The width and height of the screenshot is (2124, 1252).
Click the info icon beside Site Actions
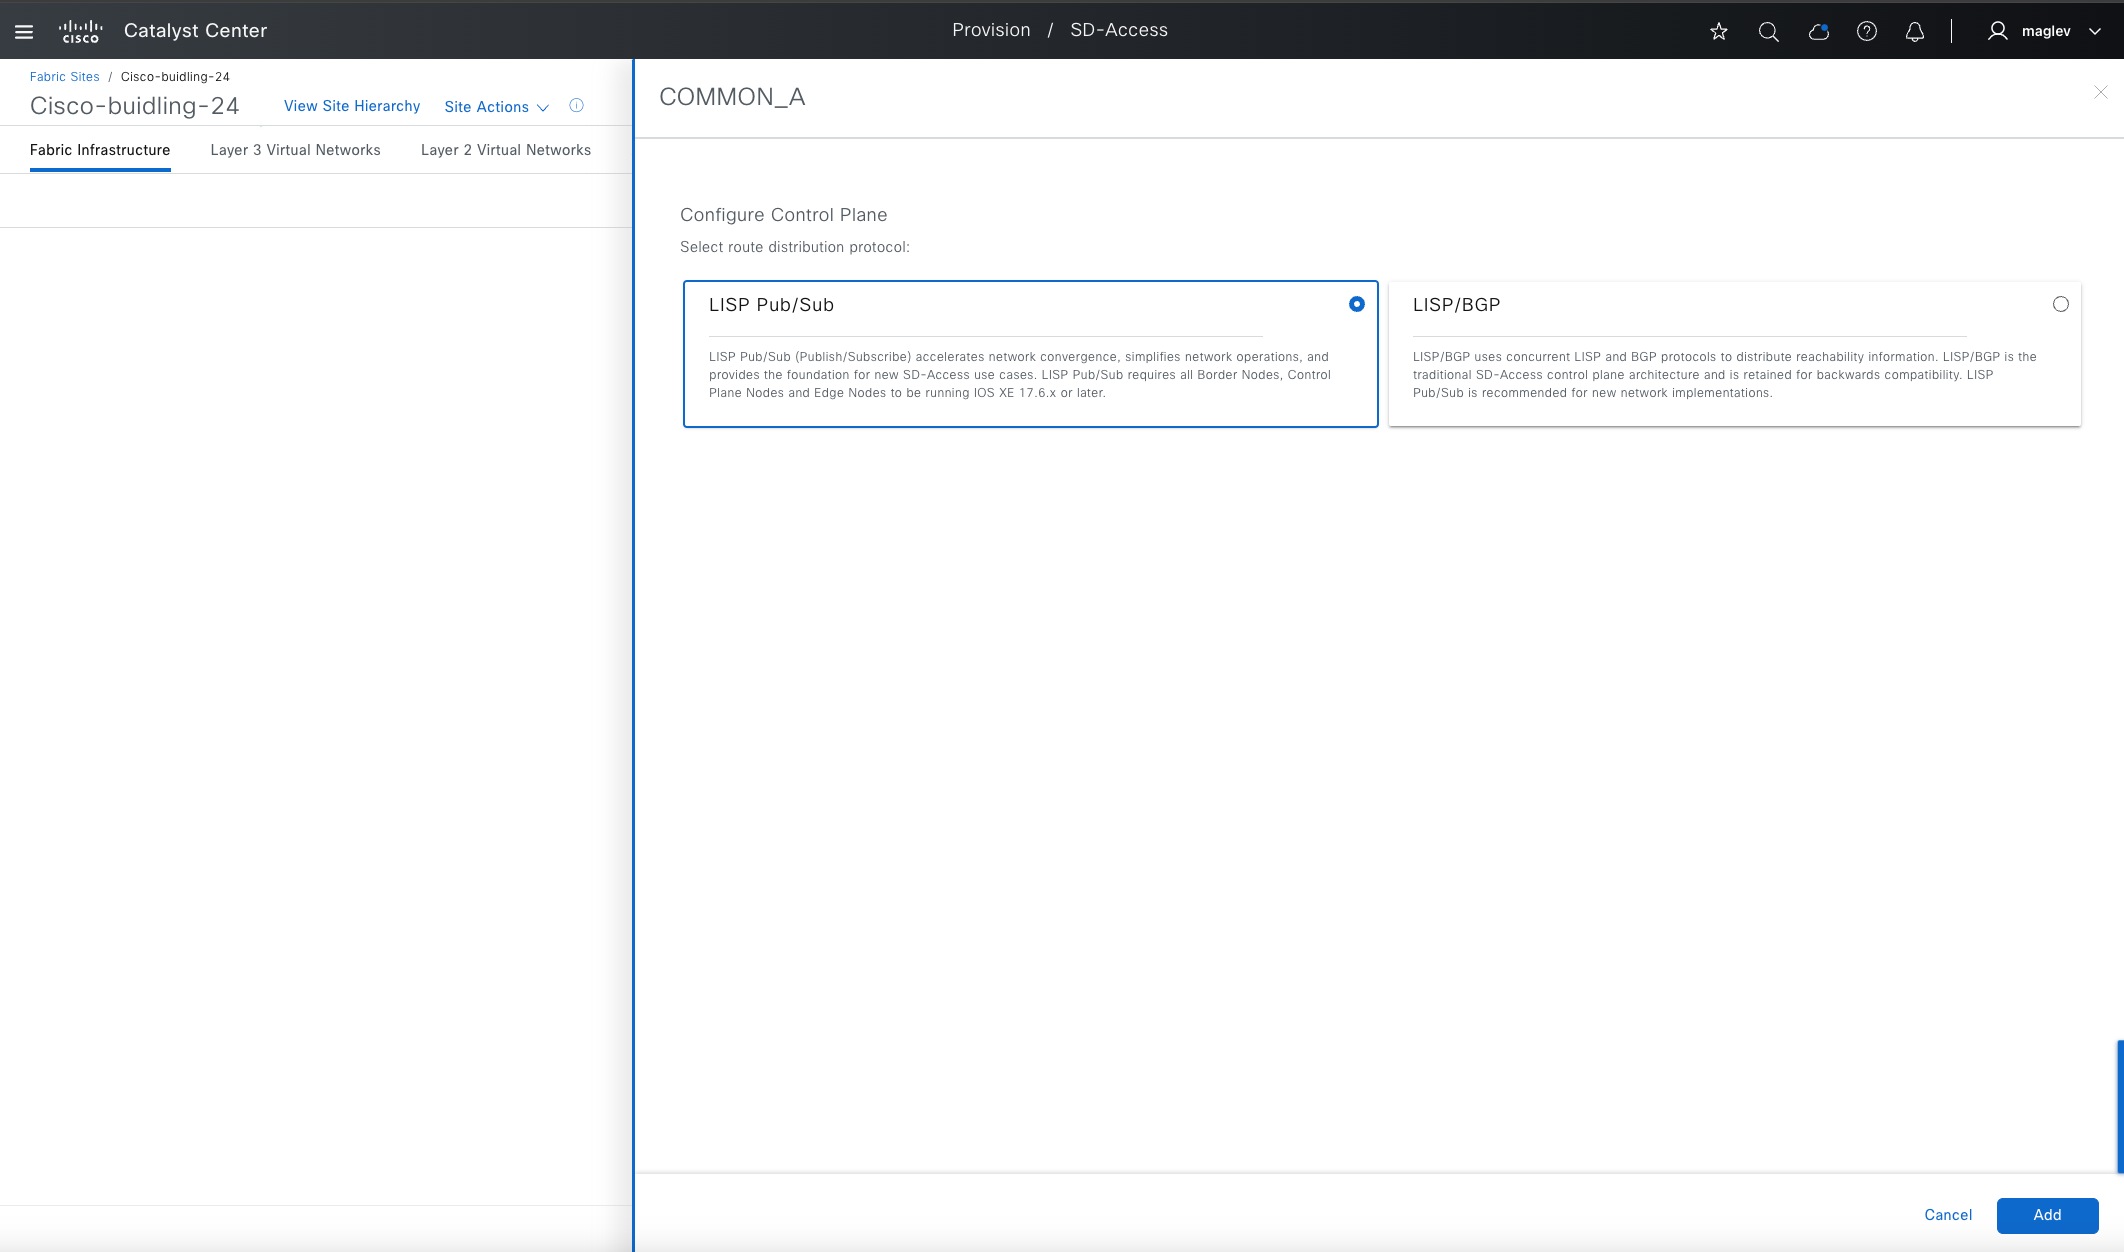pos(576,105)
